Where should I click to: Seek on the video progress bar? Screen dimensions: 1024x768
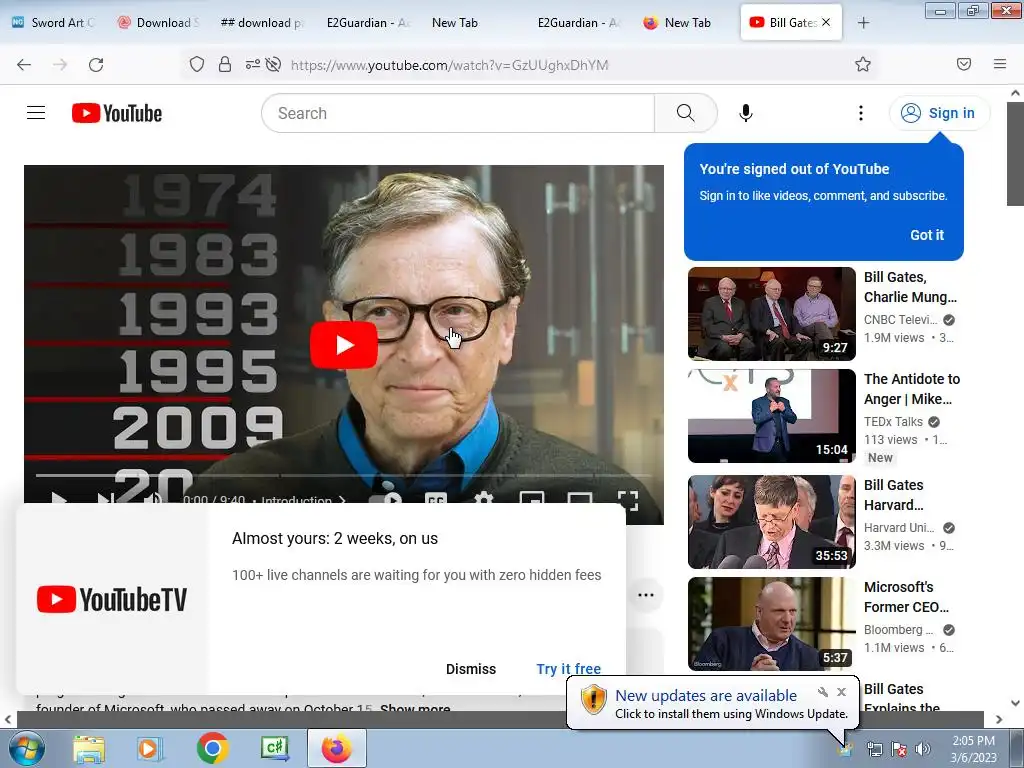[x=344, y=475]
